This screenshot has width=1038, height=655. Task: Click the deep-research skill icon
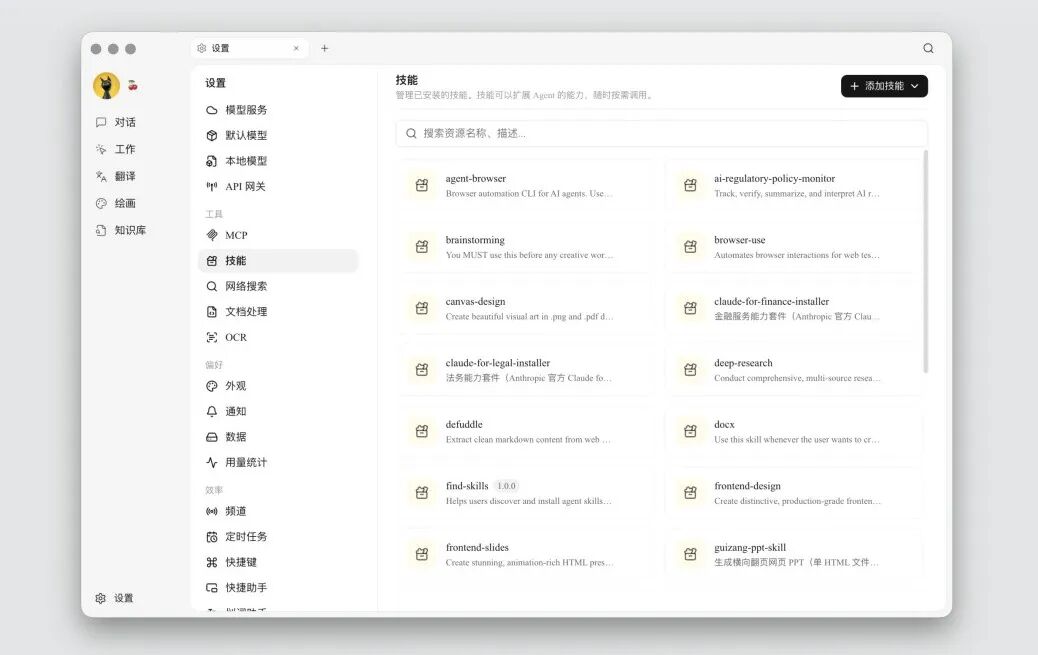tap(690, 370)
